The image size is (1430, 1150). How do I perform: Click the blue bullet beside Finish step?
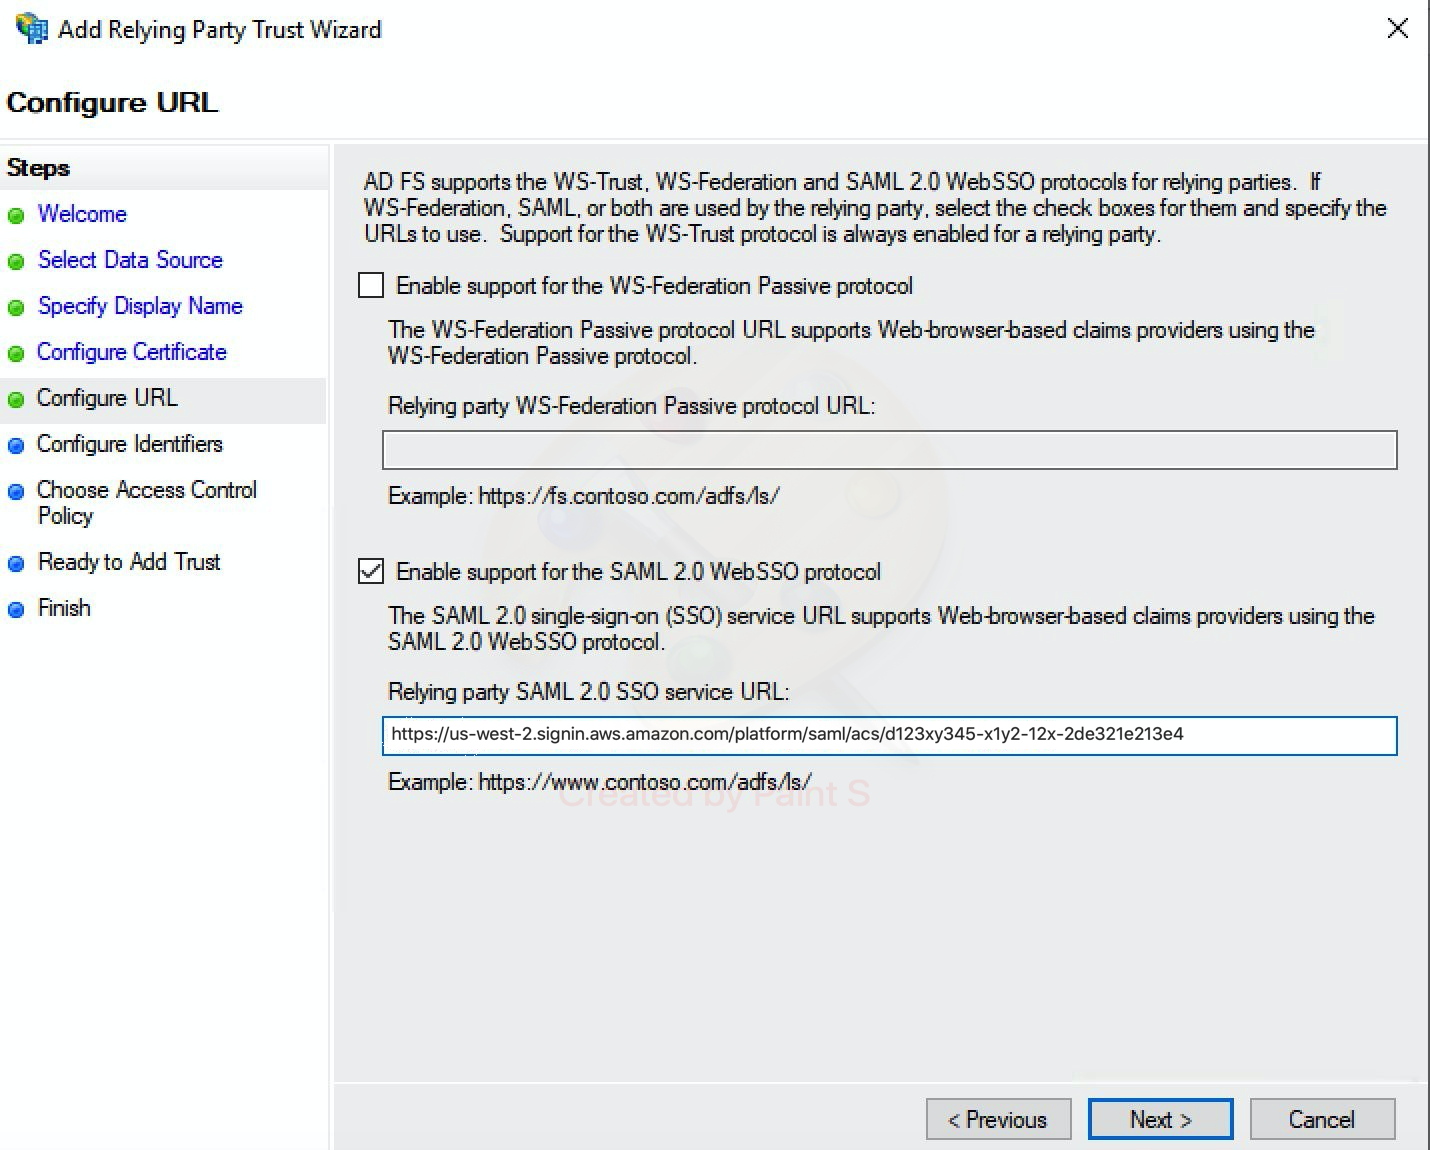pos(18,609)
